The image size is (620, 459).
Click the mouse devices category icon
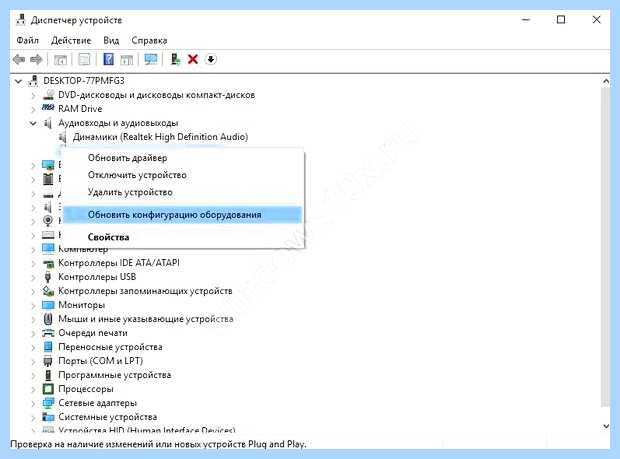click(x=48, y=319)
